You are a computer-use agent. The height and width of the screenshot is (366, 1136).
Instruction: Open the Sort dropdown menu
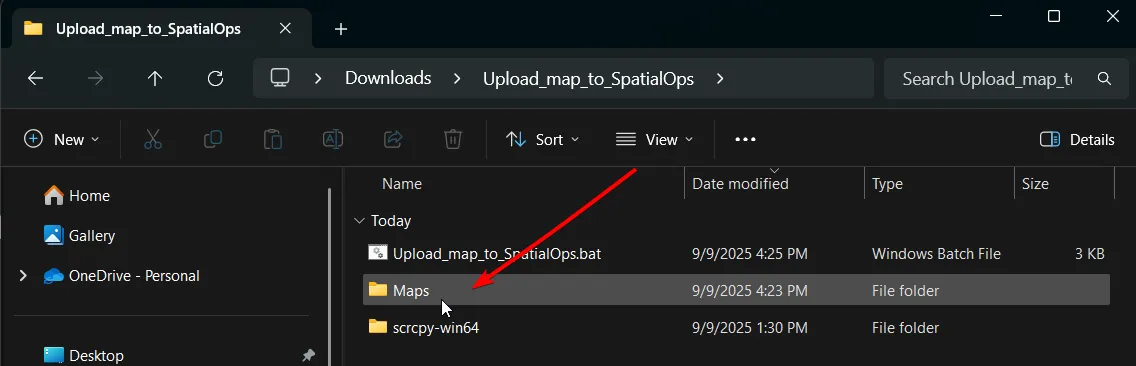(543, 139)
